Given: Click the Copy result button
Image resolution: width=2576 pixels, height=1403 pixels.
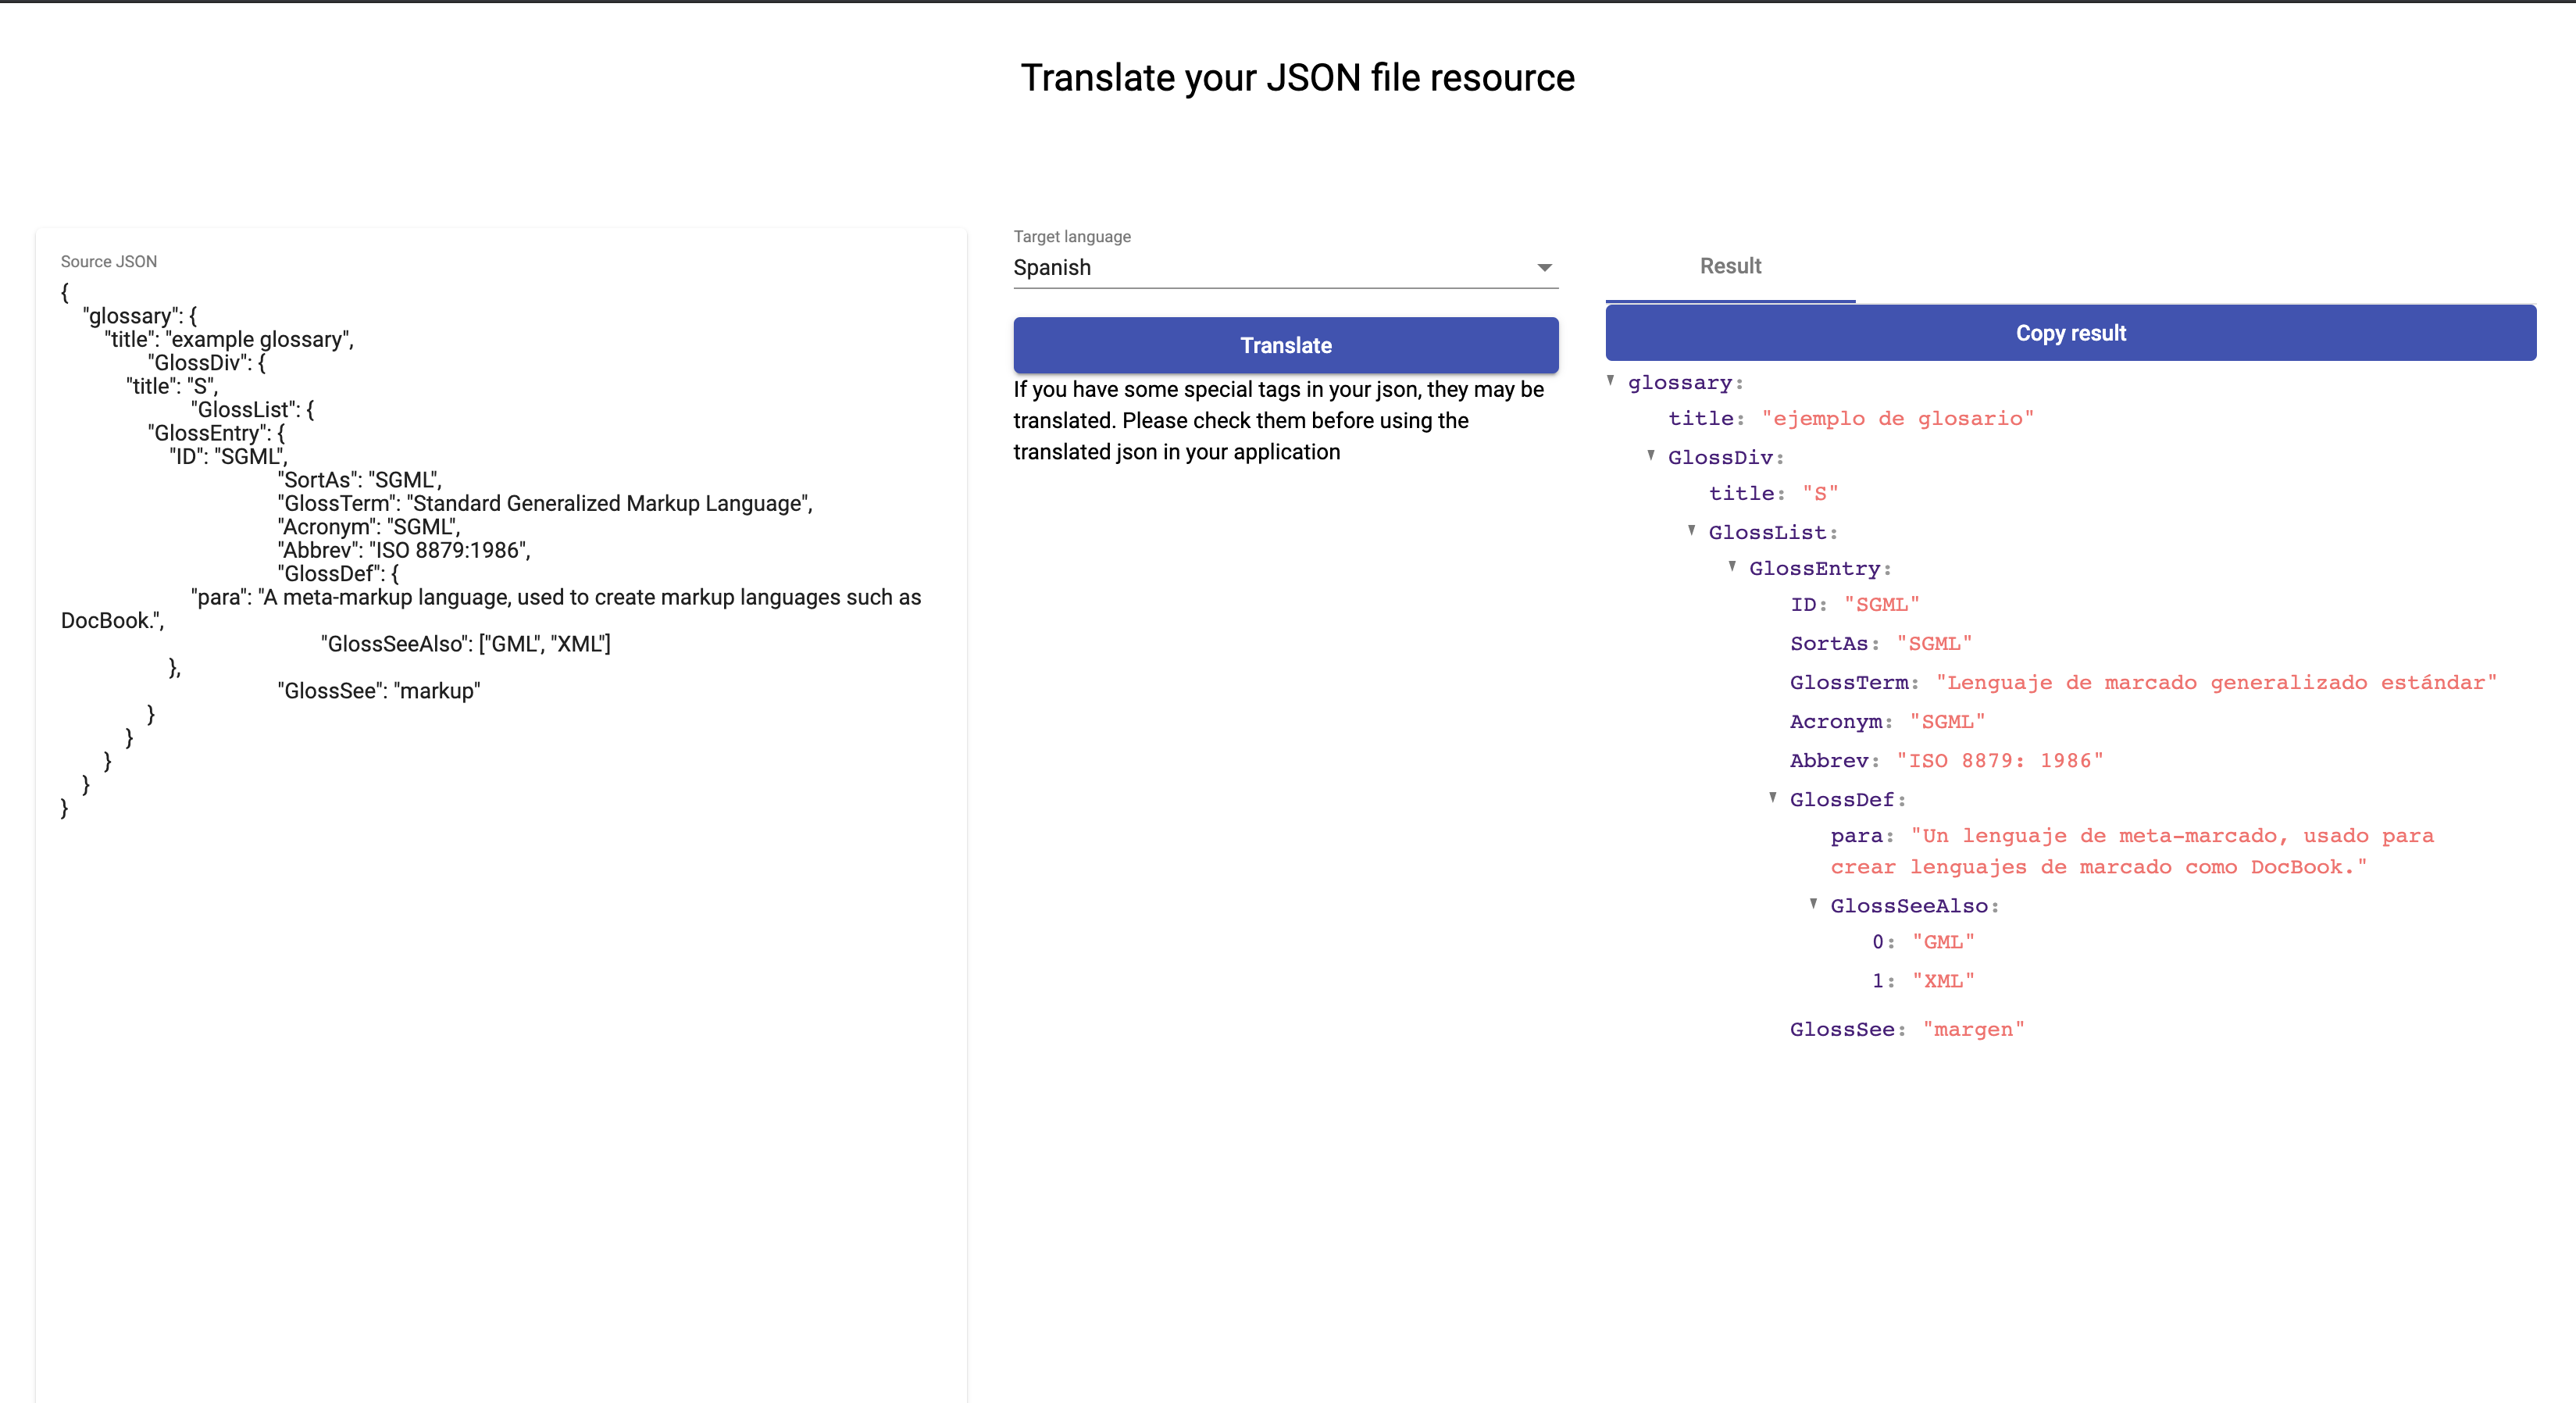Looking at the screenshot, I should tap(2070, 333).
